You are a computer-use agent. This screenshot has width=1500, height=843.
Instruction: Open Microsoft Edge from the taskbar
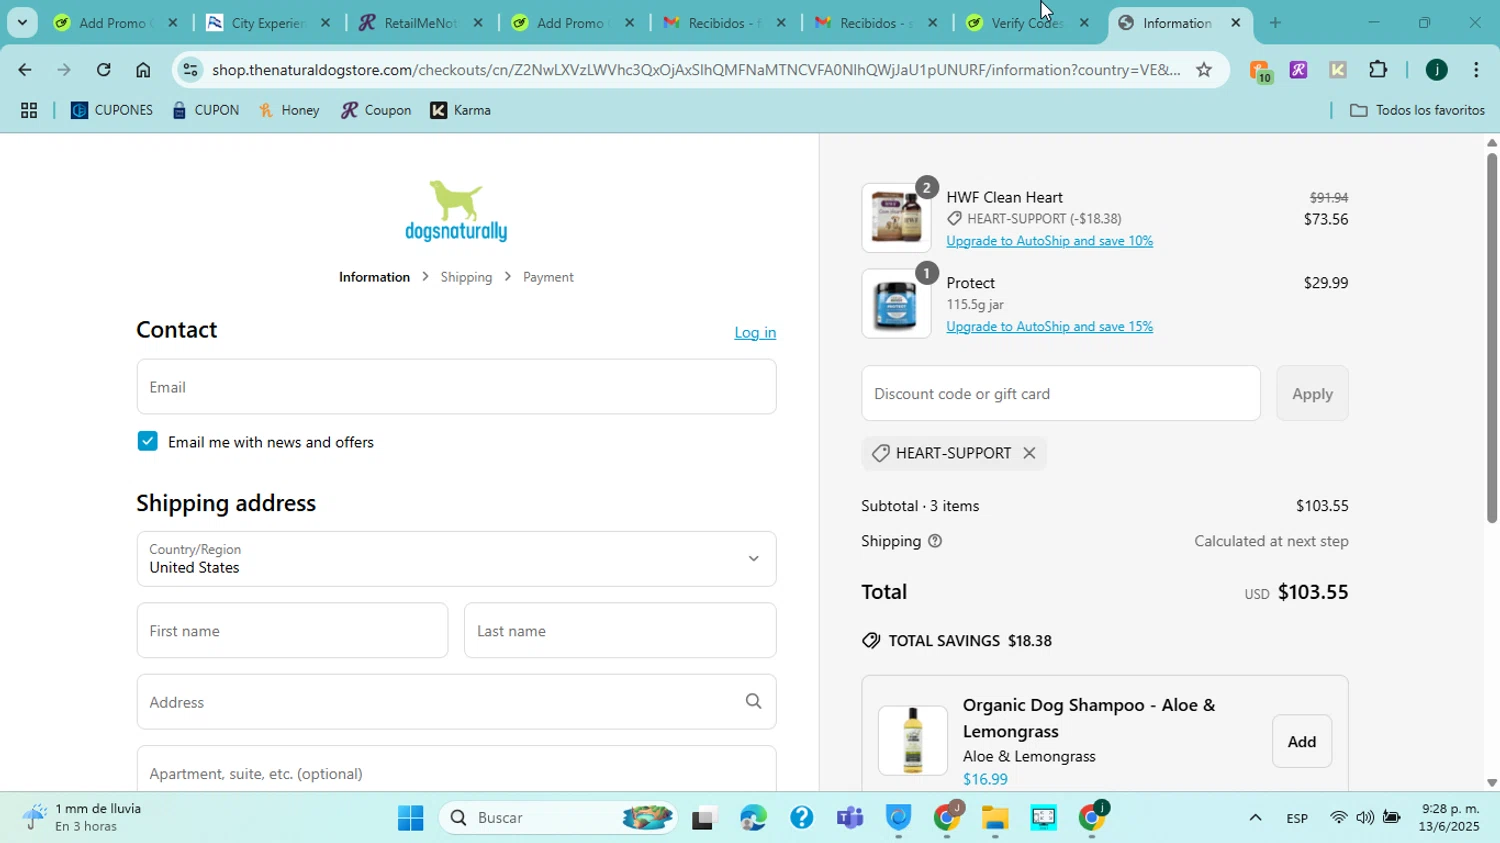tap(753, 818)
